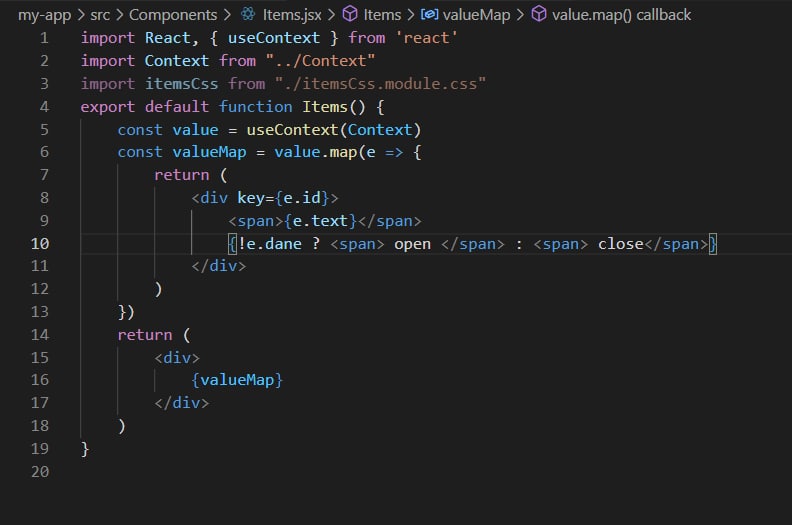Screen dimensions: 792x525
Task: Click the 'react' string on line 1
Action: pyautogui.click(x=426, y=38)
